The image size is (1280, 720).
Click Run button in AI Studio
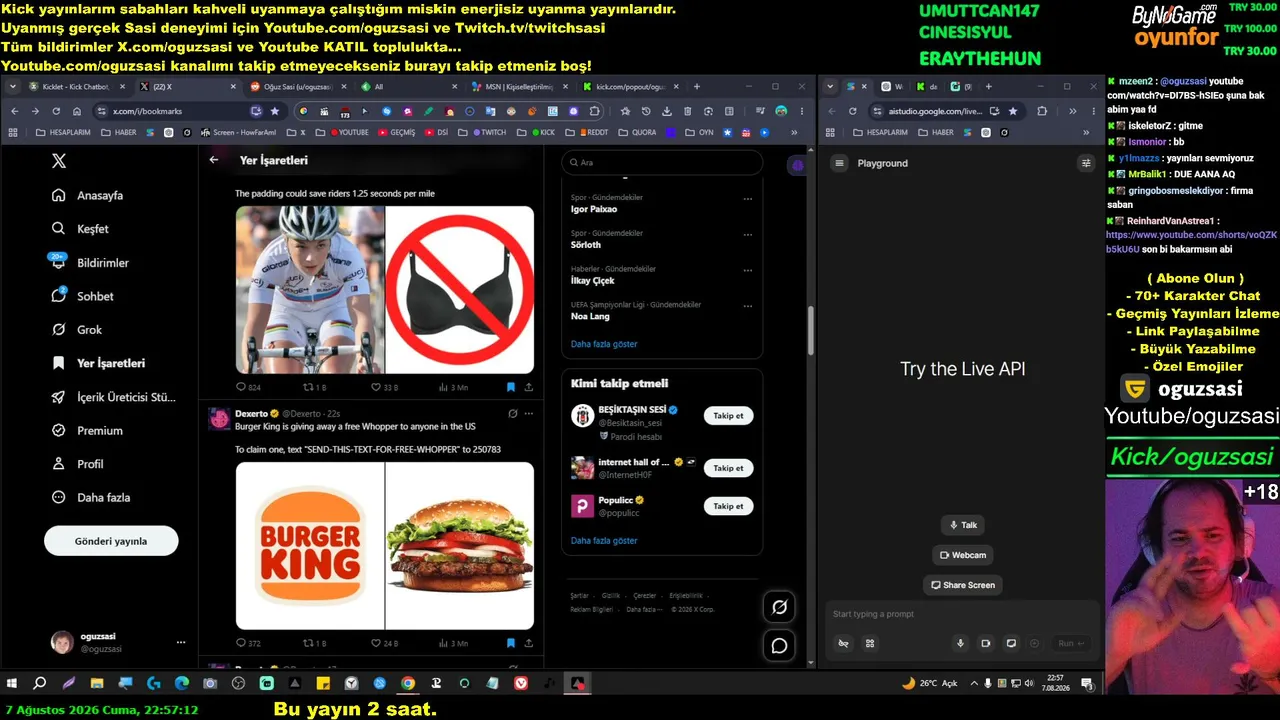pos(1071,643)
